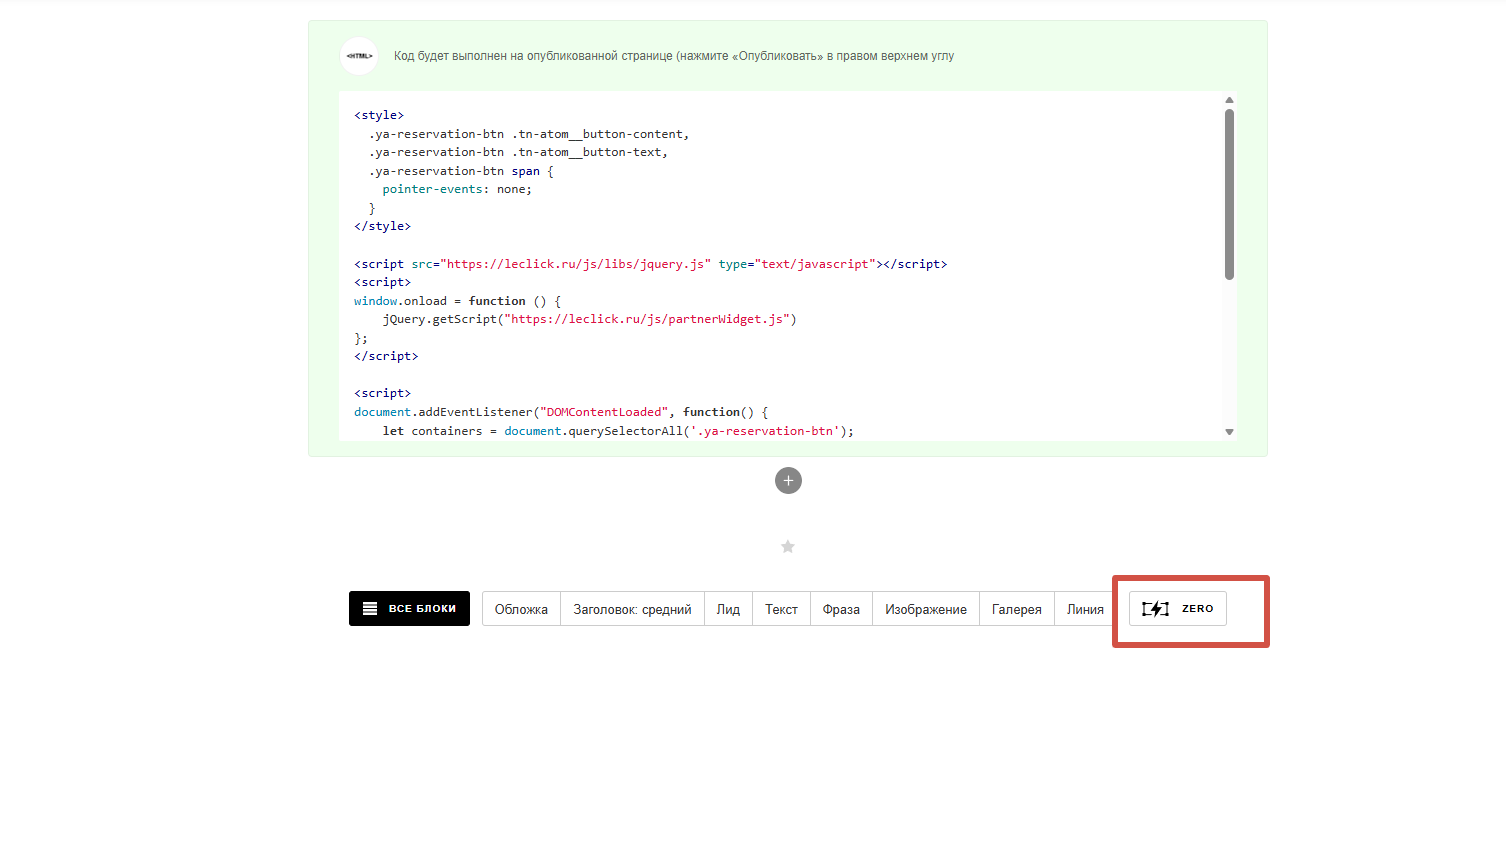Image resolution: width=1506 pixels, height=842 pixels.
Task: Click the code editor scrollbar thumb
Action: [x=1229, y=194]
